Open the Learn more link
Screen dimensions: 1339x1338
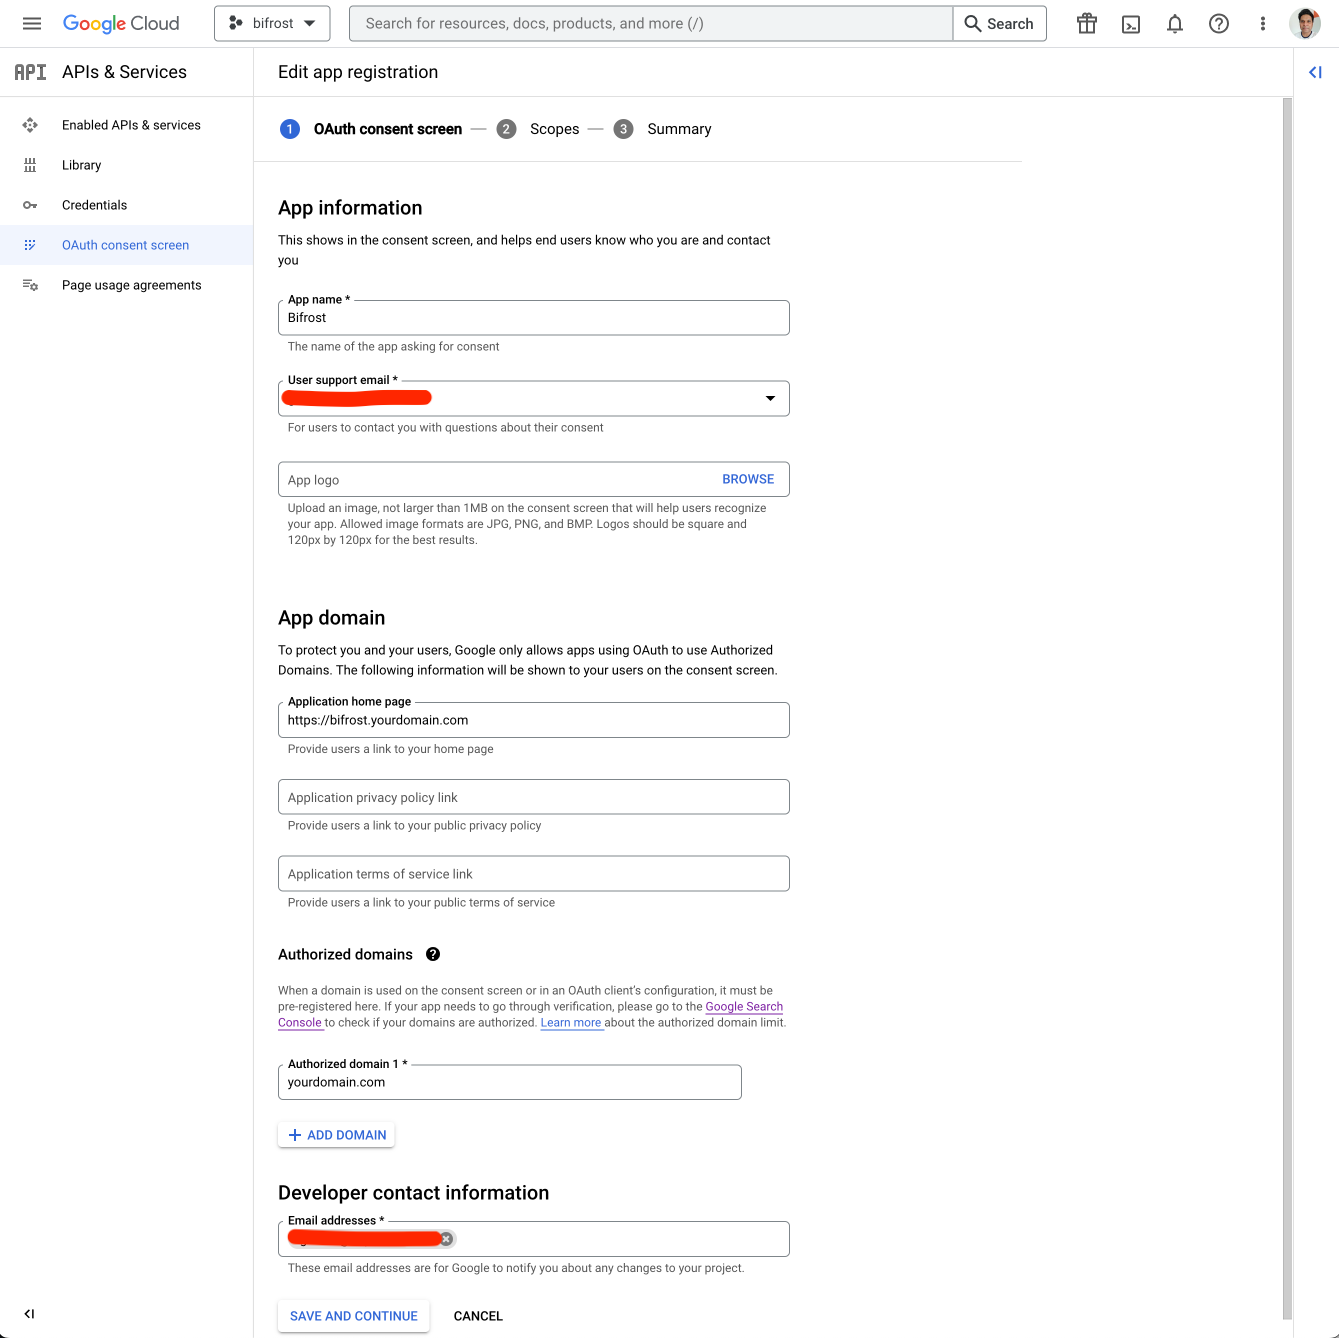click(x=571, y=1023)
